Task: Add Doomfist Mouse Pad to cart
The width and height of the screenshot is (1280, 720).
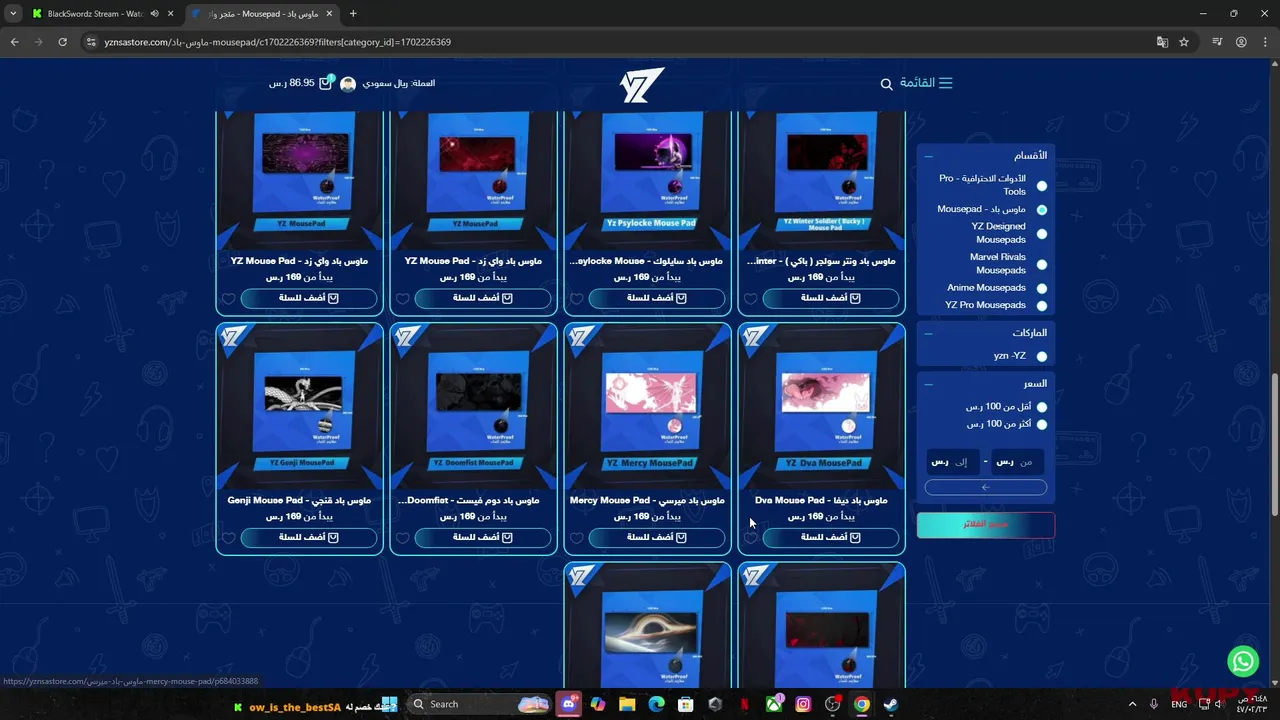Action: tap(483, 538)
